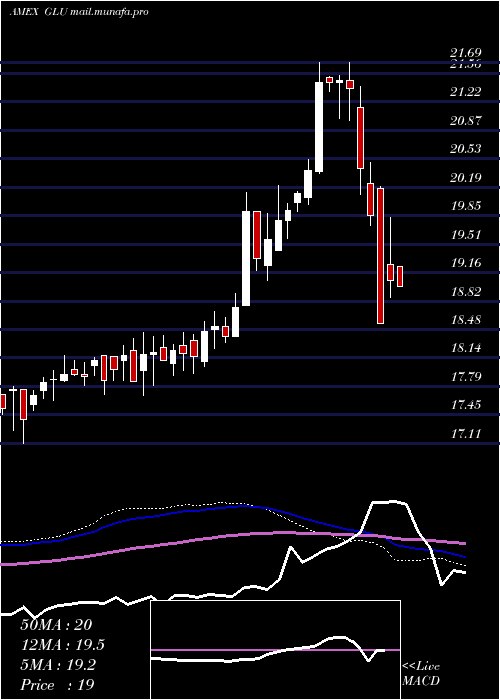Image resolution: width=500 pixels, height=700 pixels.
Task: Click the 20.53 price level label
Action: pos(466,149)
